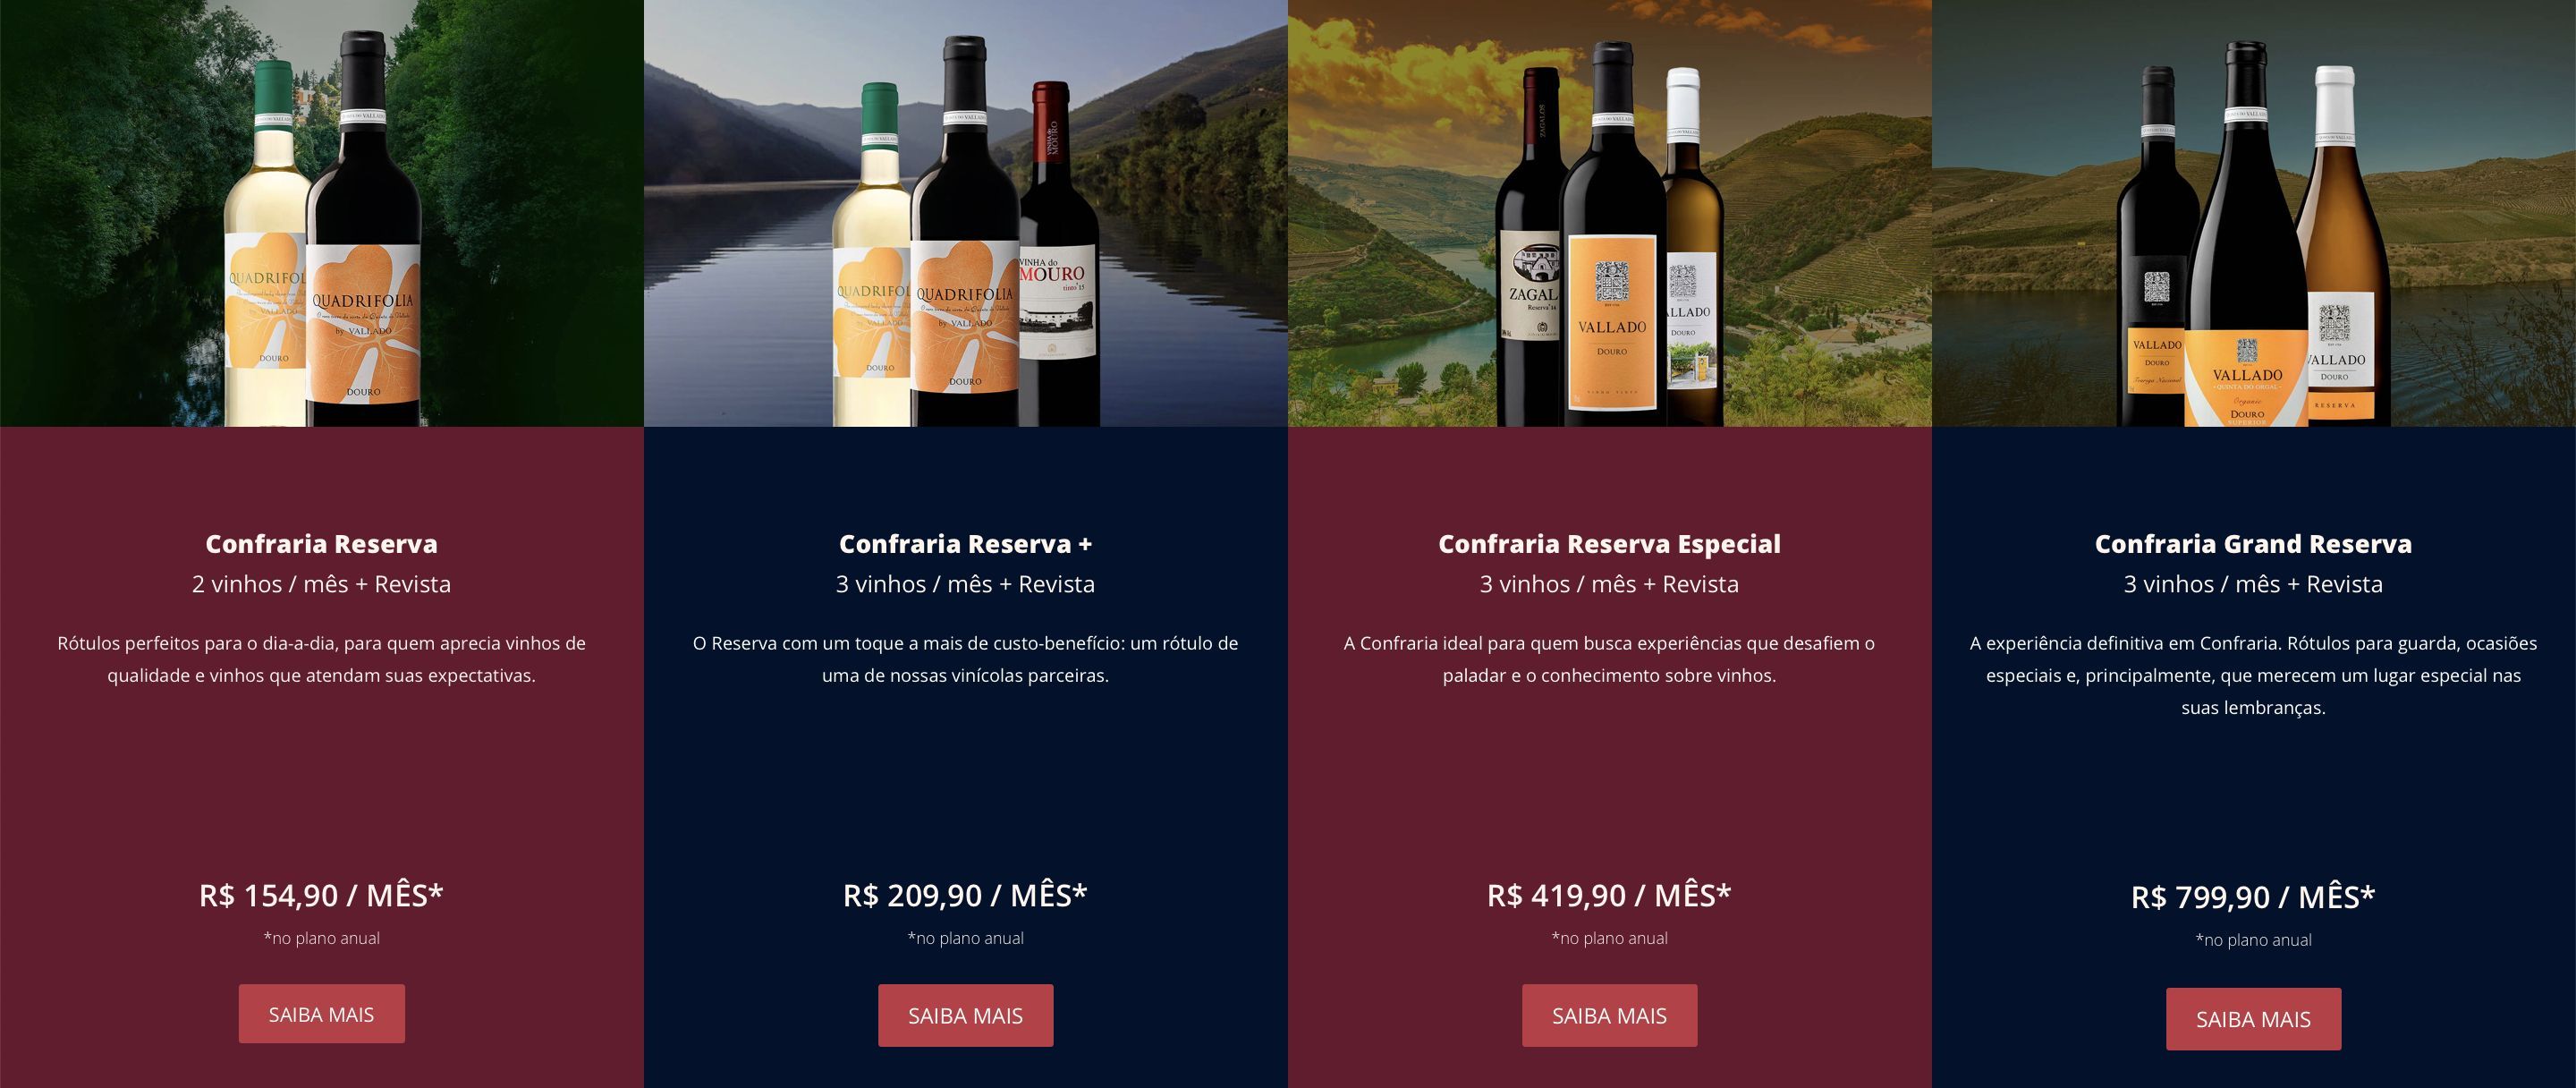Click the R$ 419,90 / MÊS price
Screen dimensions: 2576x1088
pos(1609,895)
